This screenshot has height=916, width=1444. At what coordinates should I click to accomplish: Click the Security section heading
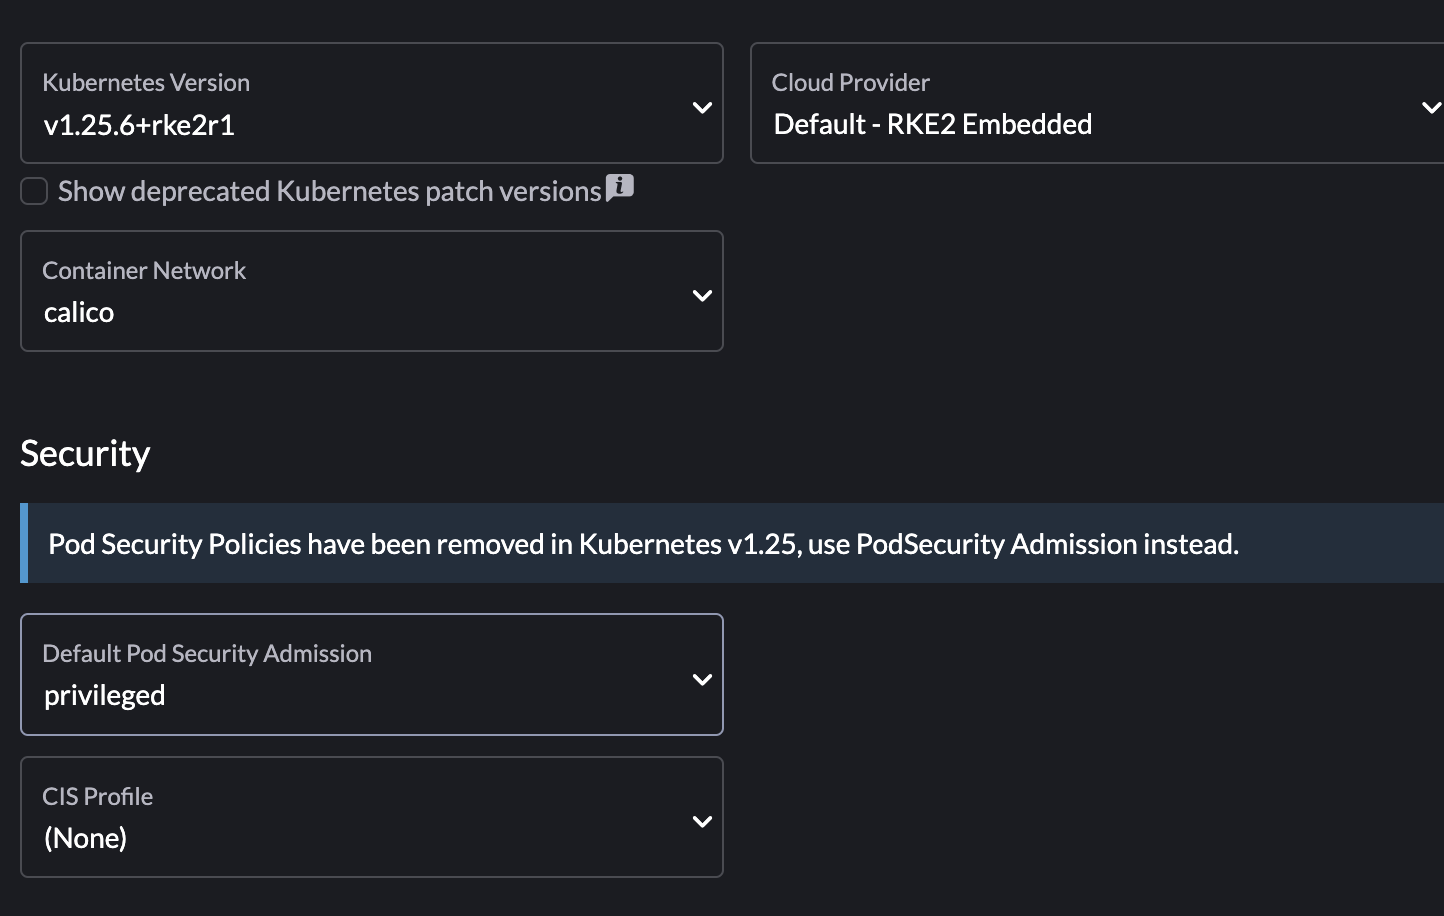click(x=85, y=453)
